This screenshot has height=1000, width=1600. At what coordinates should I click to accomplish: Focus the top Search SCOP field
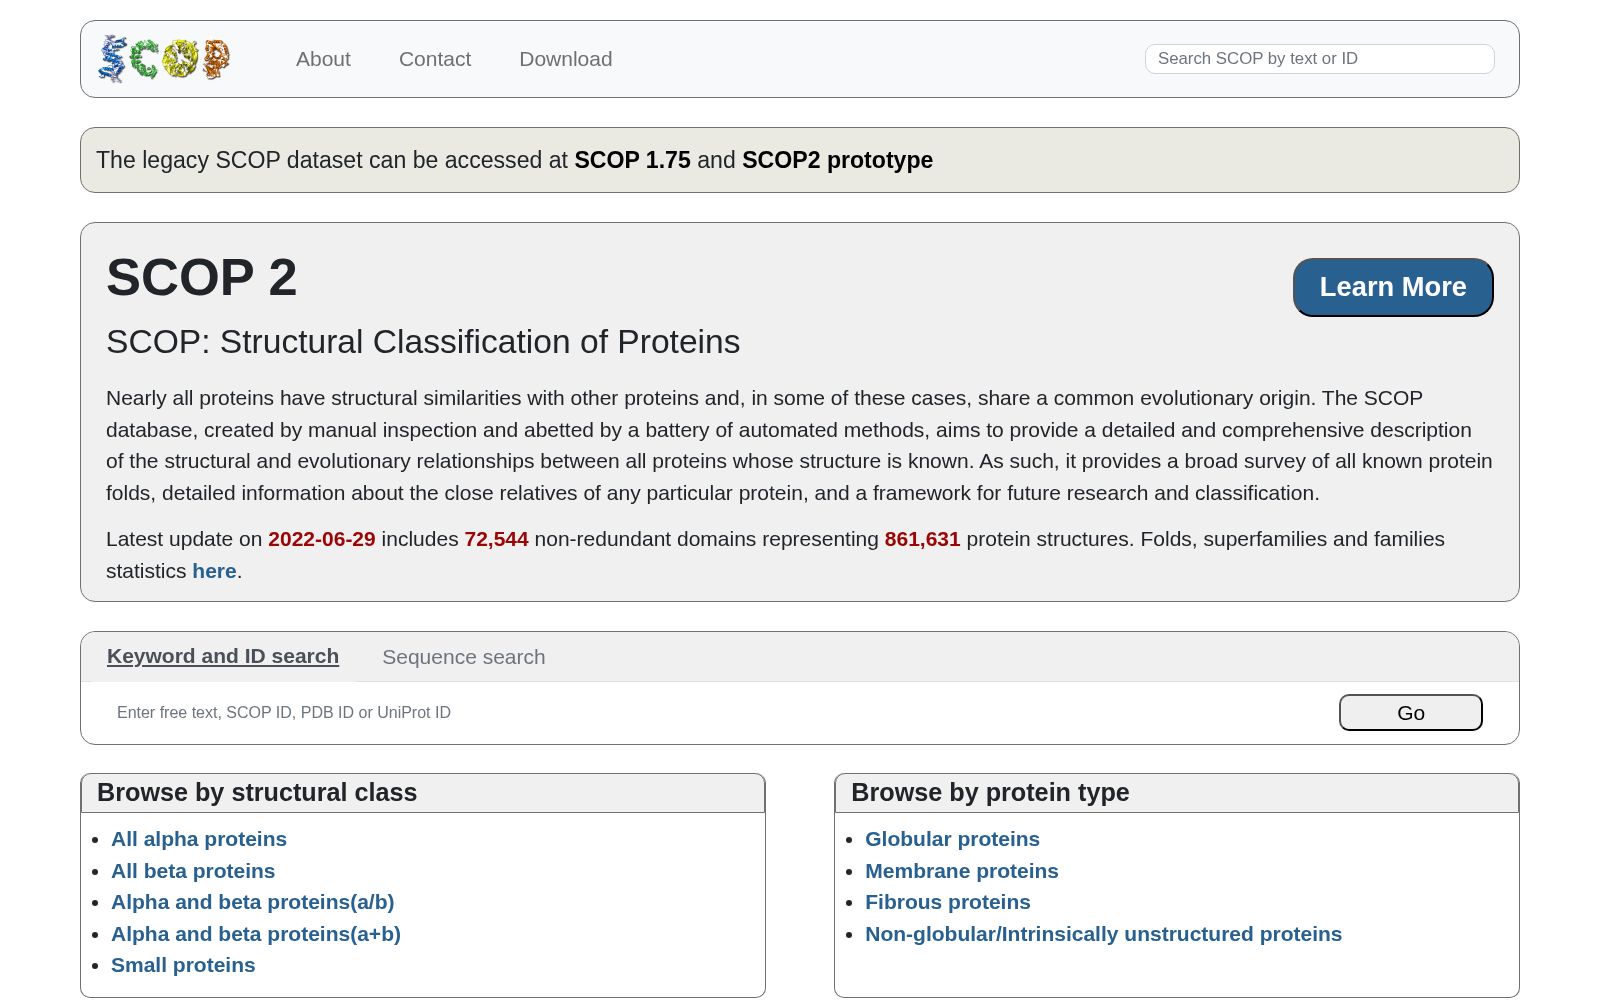pos(1320,59)
